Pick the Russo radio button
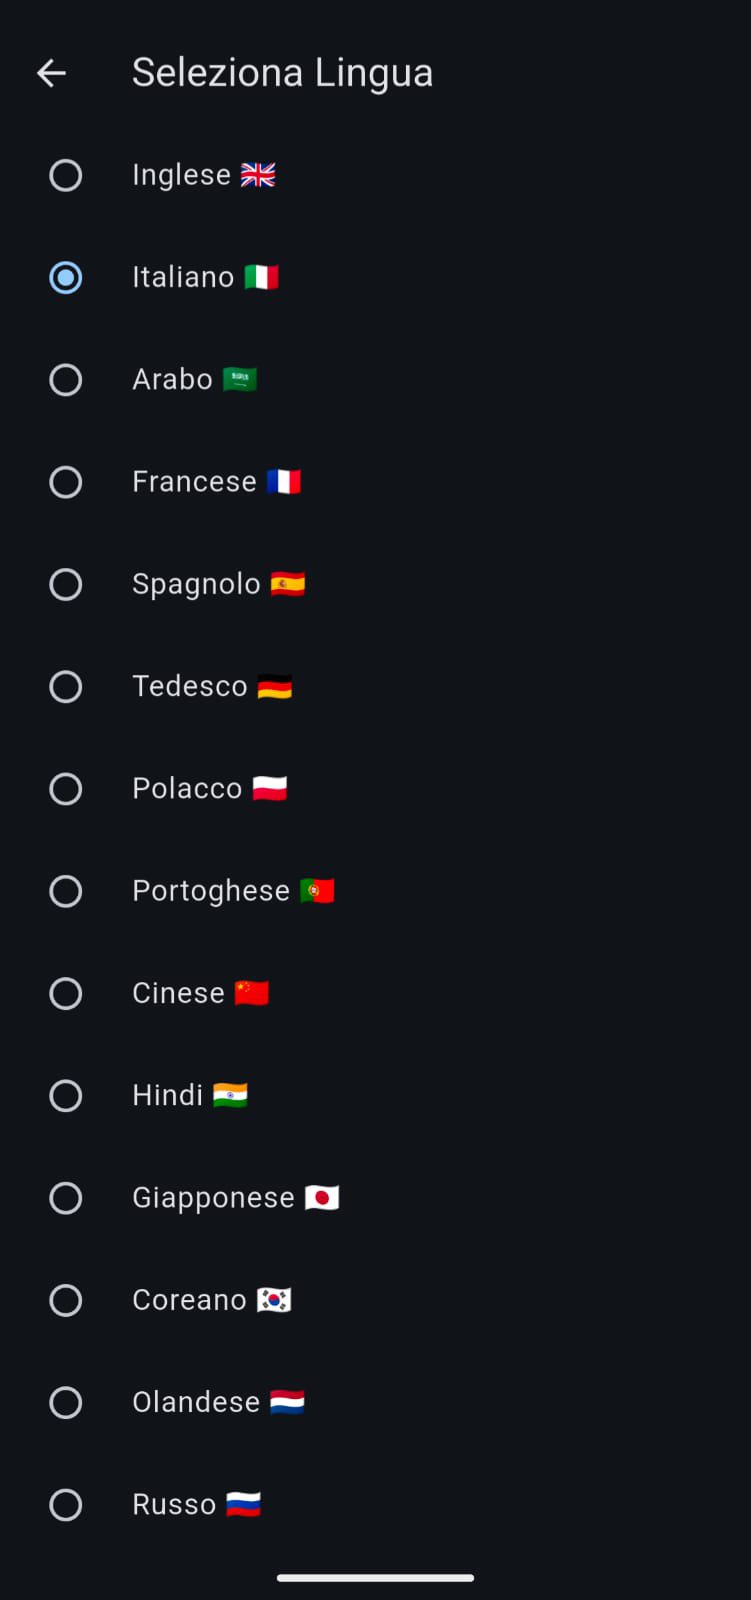751x1600 pixels. [x=66, y=1505]
